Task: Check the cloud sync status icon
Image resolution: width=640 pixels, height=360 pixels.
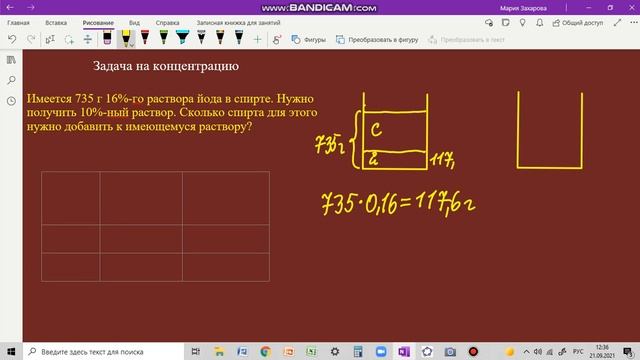Action: point(489,23)
